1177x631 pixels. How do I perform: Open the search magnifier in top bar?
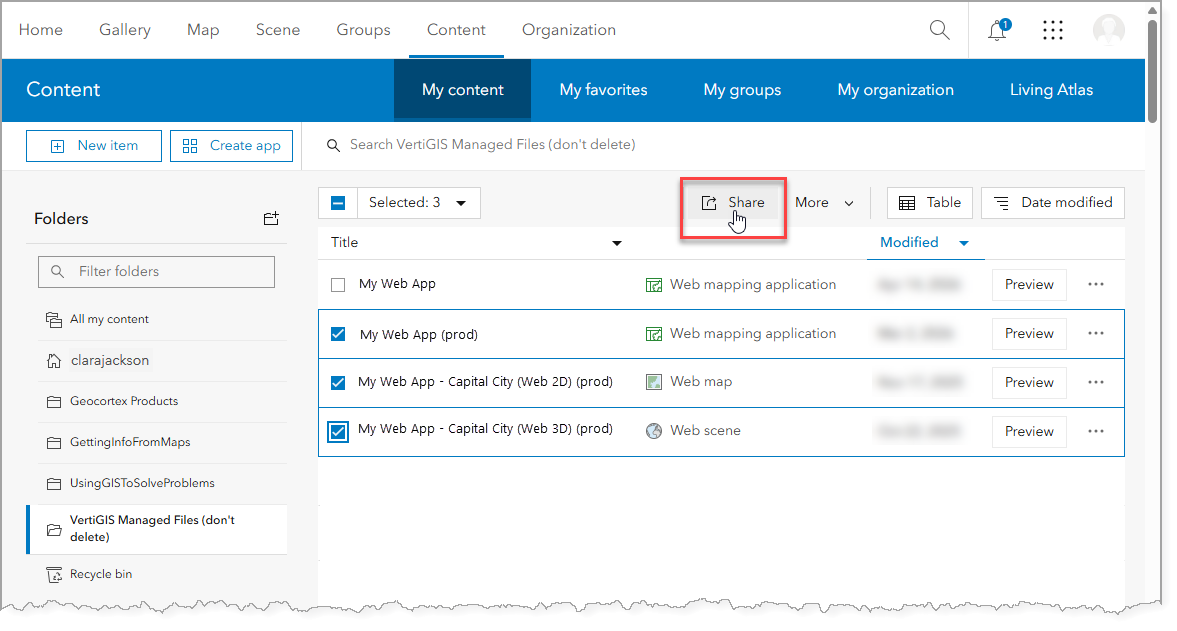(x=939, y=30)
